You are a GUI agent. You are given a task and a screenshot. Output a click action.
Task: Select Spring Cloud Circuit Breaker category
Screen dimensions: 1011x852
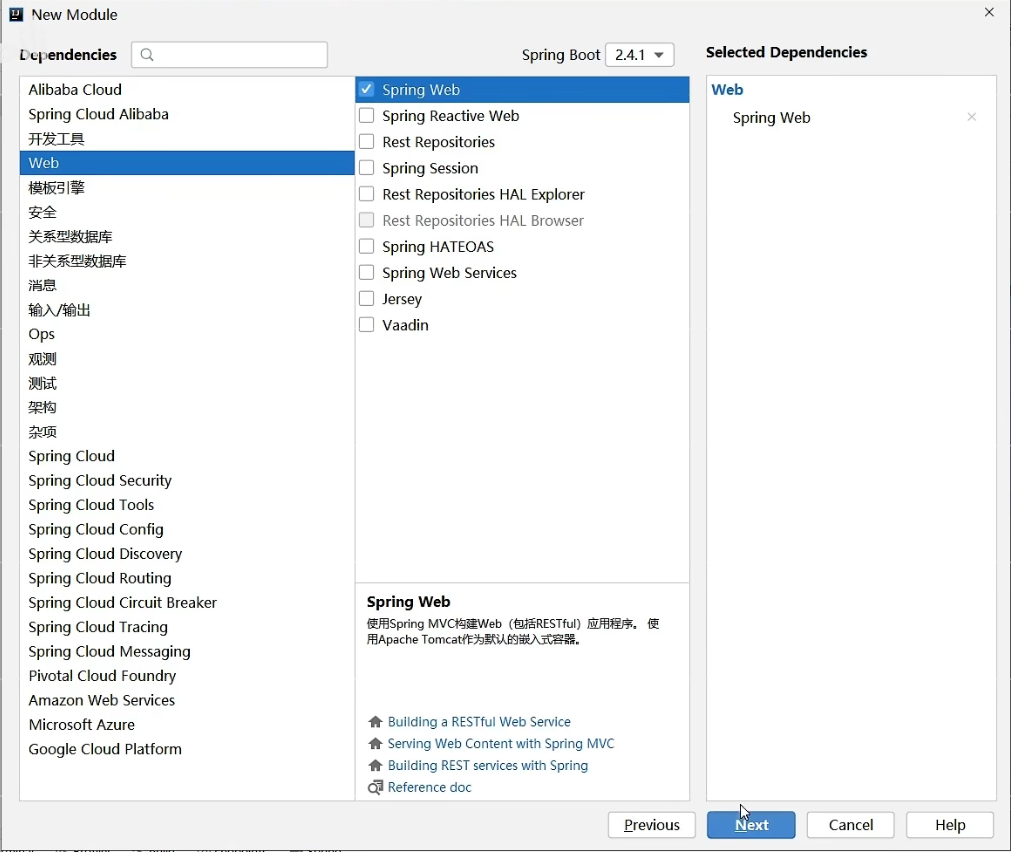pos(187,603)
